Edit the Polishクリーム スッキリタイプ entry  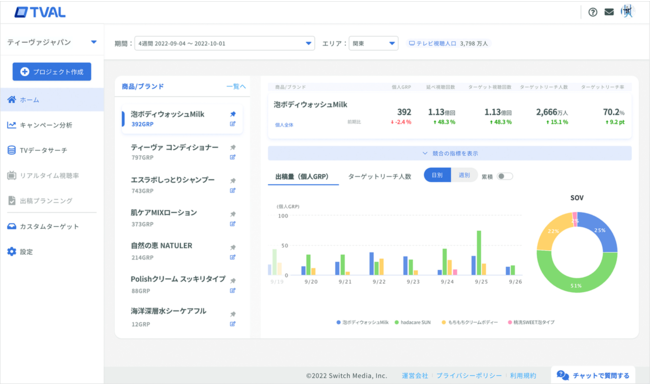233,291
